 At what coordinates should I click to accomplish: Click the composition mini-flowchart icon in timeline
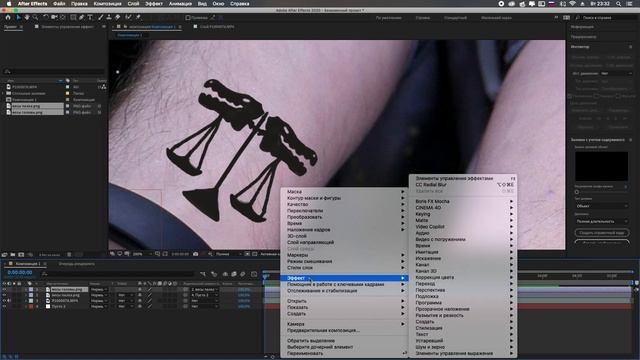click(x=203, y=274)
